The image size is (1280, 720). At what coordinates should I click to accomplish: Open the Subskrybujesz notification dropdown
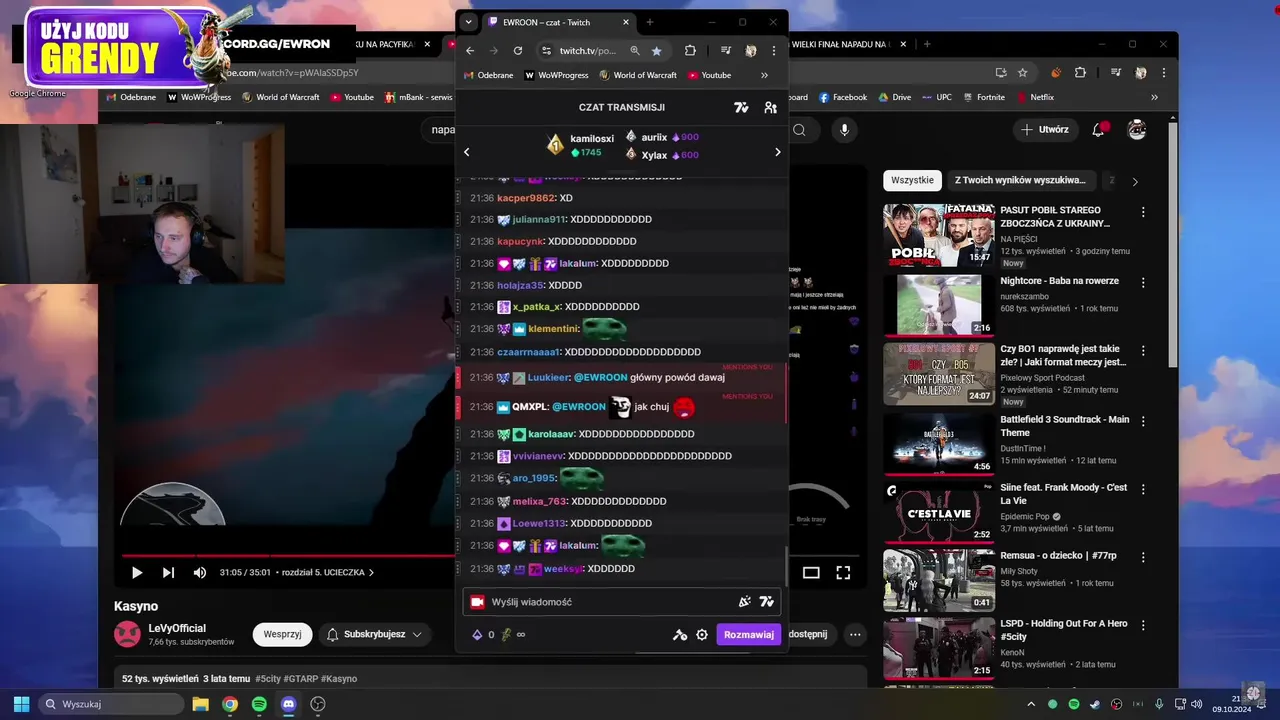click(374, 634)
